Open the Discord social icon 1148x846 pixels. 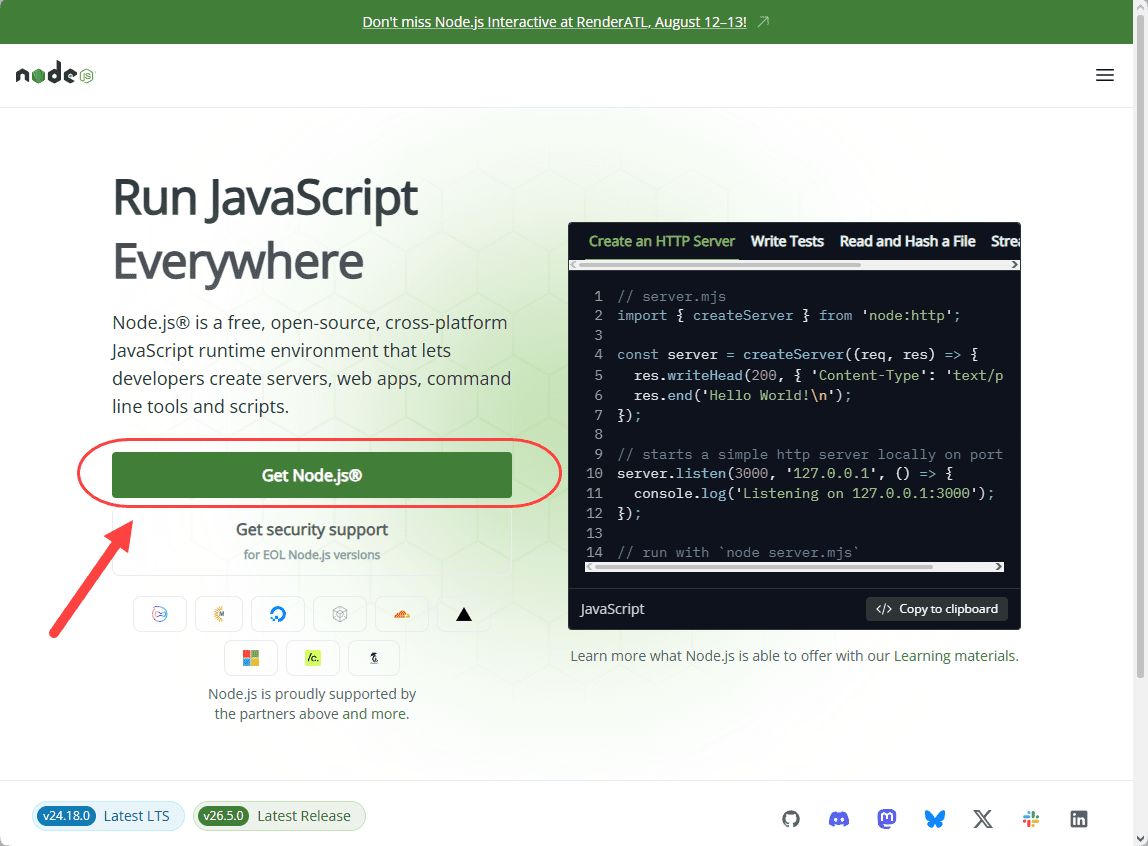838,818
